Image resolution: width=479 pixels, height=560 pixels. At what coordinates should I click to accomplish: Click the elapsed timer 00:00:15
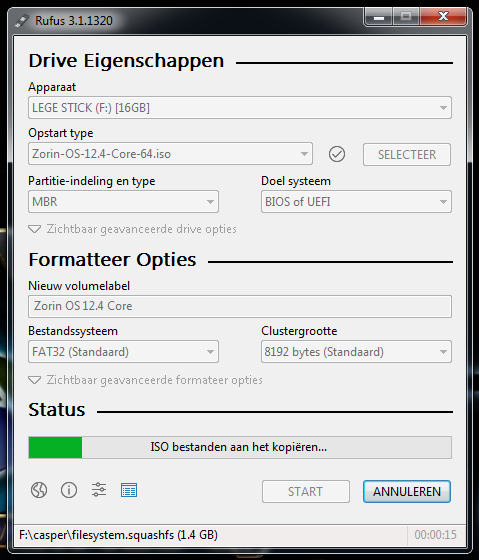(x=435, y=535)
